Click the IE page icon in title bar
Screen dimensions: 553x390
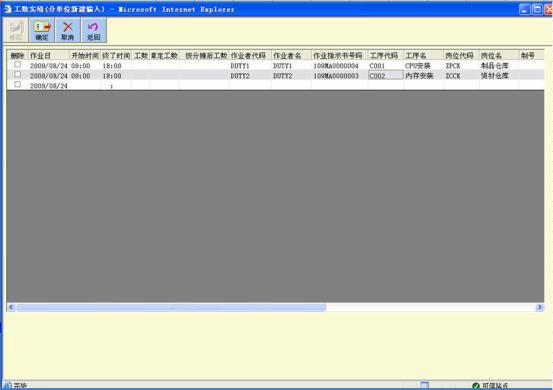(x=7, y=9)
